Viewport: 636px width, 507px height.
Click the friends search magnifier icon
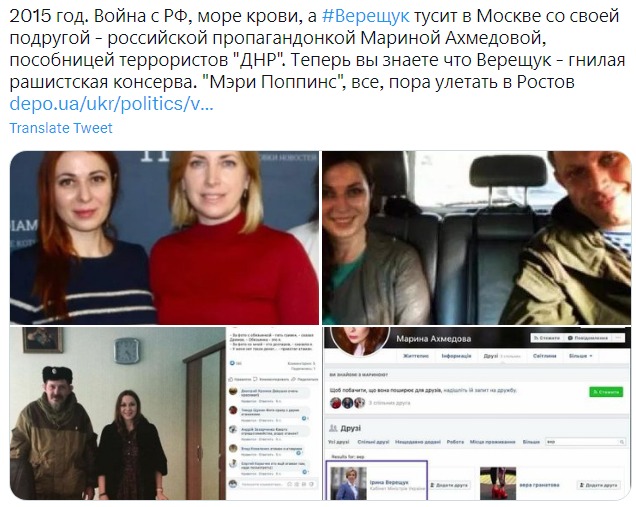622,442
